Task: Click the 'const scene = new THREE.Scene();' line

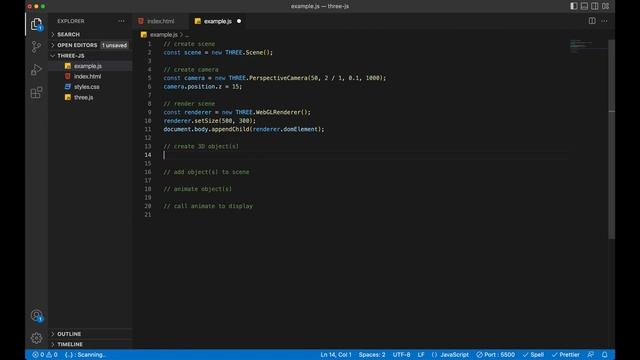Action: coord(218,52)
